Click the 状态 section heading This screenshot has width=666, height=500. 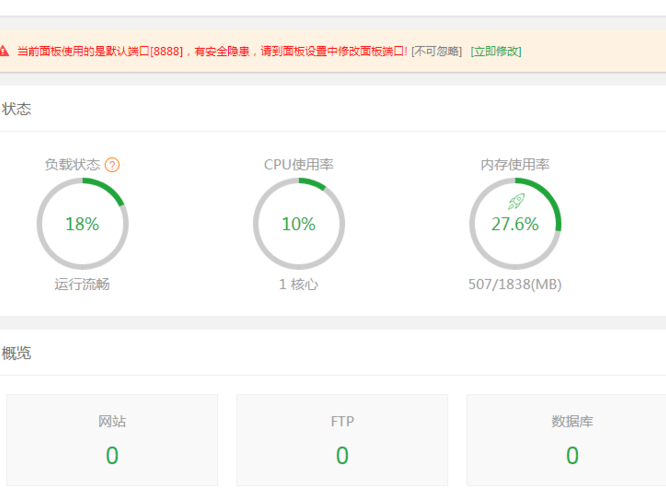pos(16,109)
